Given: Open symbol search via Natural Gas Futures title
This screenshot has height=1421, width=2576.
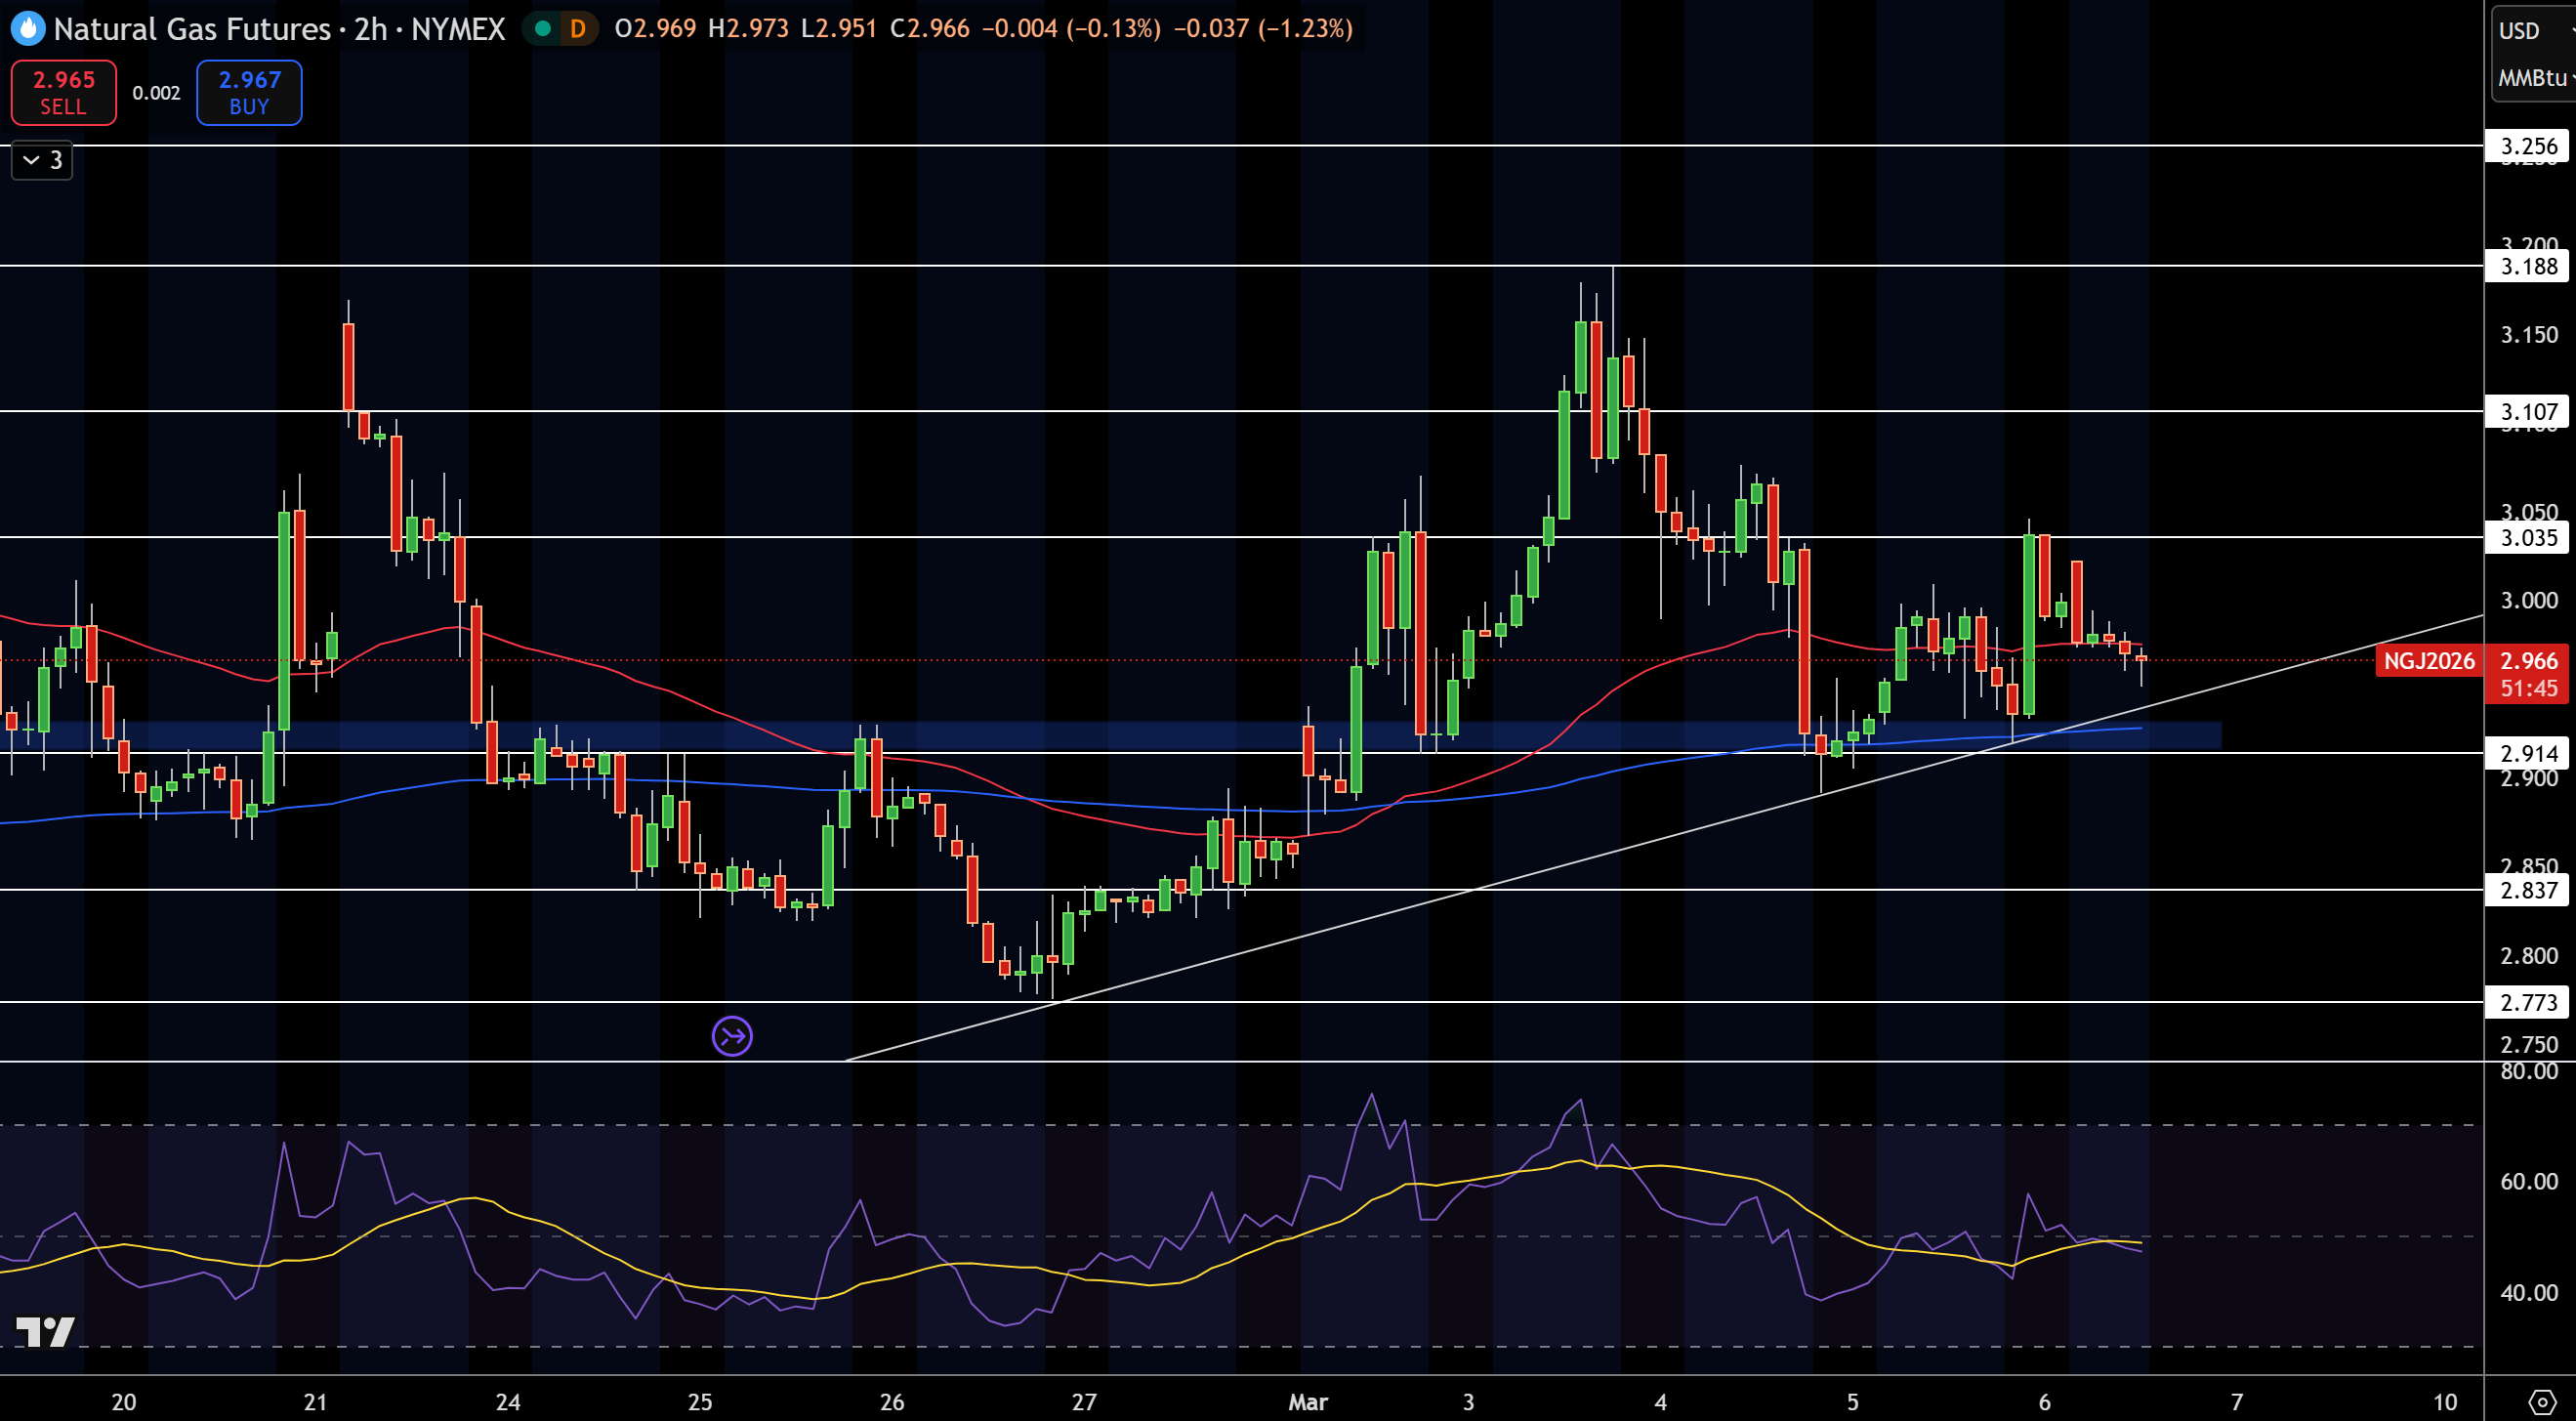Looking at the screenshot, I should click(x=192, y=29).
